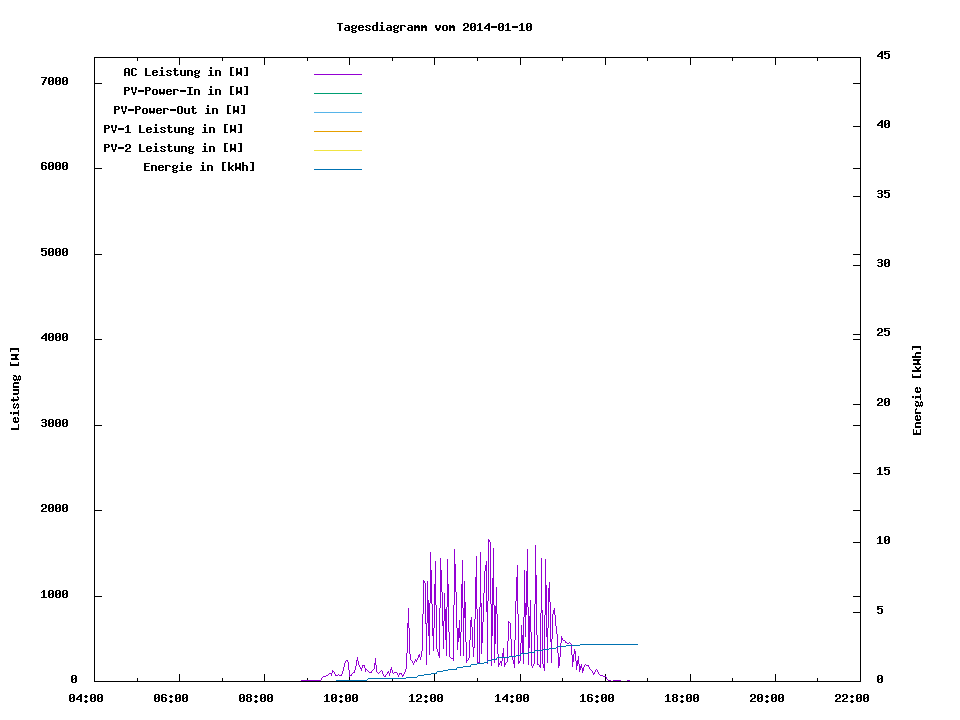Select the 'AC Leistung in [W]' legend label

(186, 72)
